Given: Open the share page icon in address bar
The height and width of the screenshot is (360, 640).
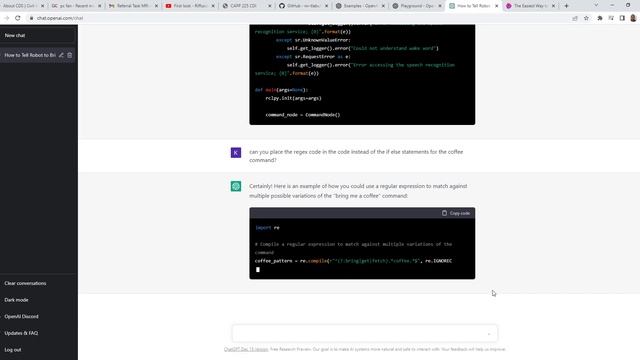Looking at the screenshot, I should click(x=575, y=18).
